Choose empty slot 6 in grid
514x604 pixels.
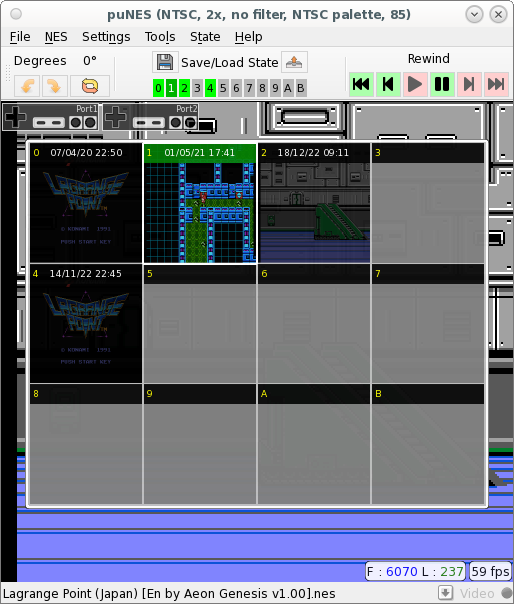point(314,324)
